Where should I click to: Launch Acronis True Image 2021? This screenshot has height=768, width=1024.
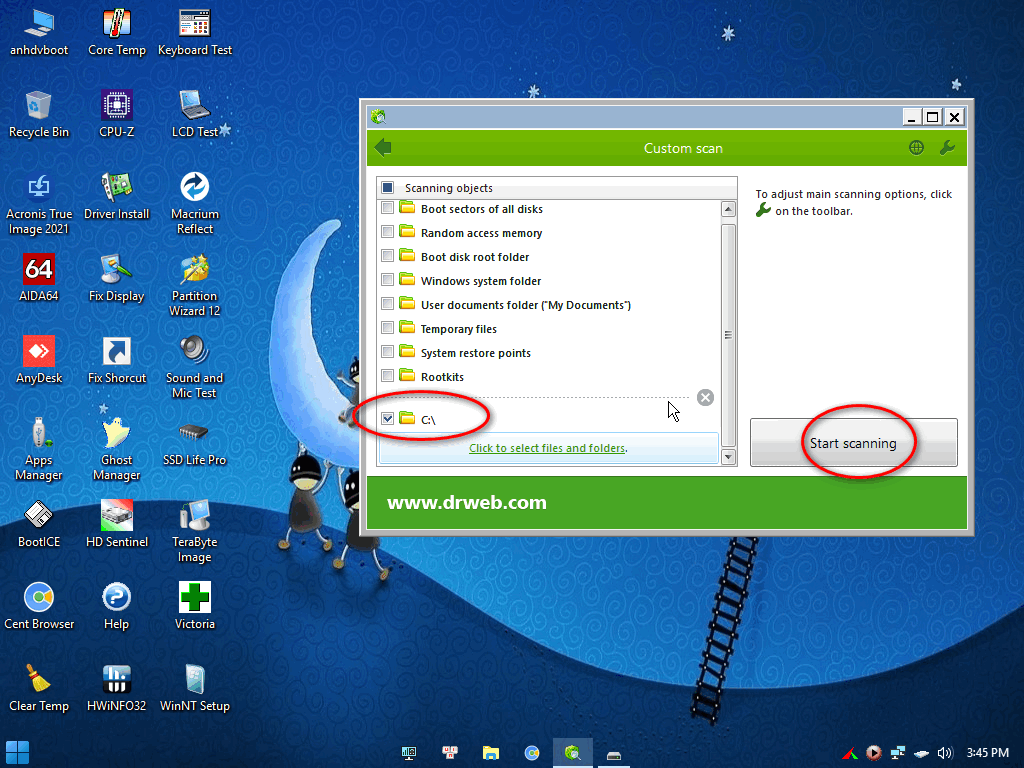[x=39, y=204]
